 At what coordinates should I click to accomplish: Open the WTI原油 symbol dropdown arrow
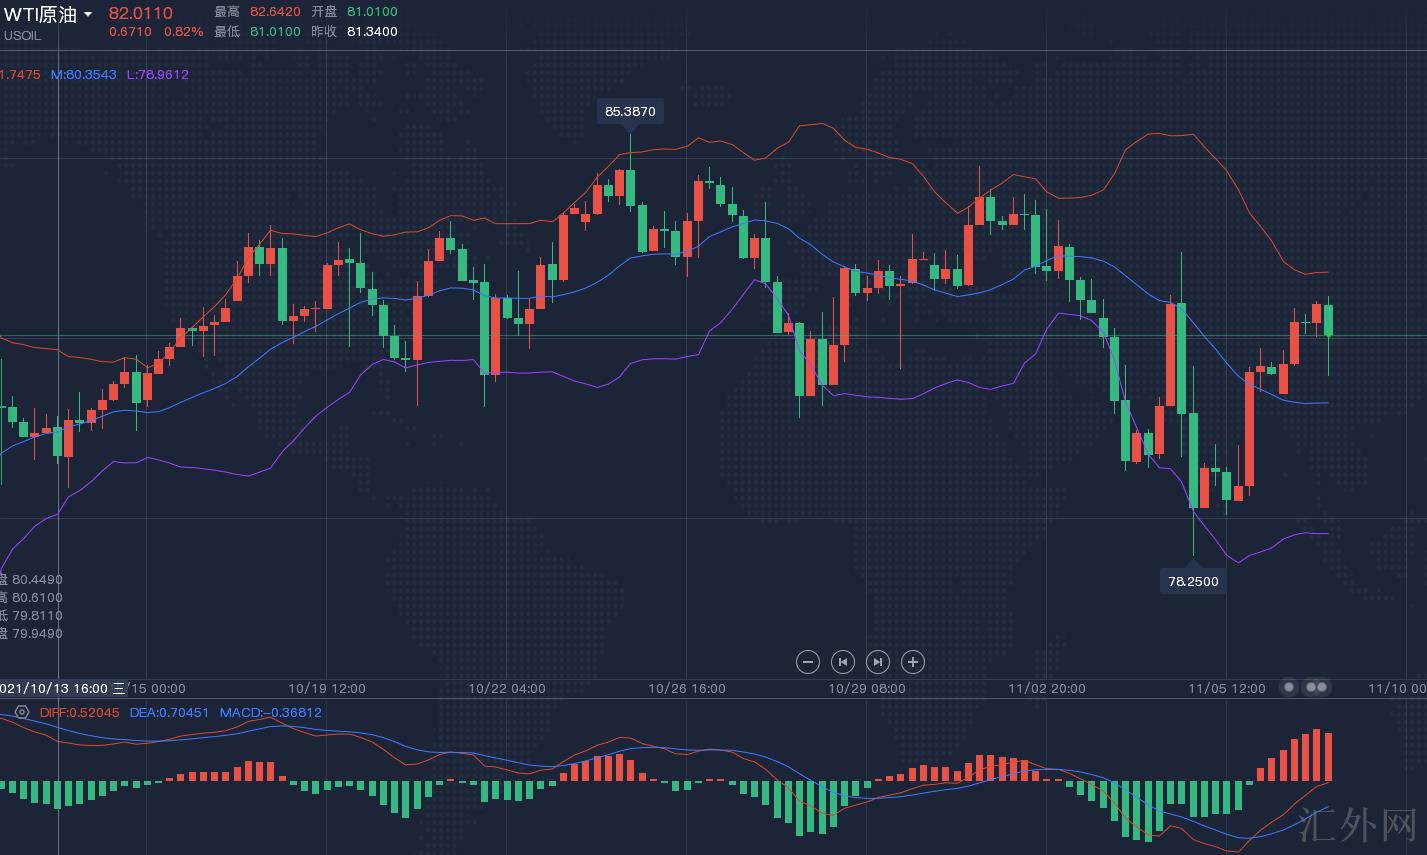click(88, 15)
